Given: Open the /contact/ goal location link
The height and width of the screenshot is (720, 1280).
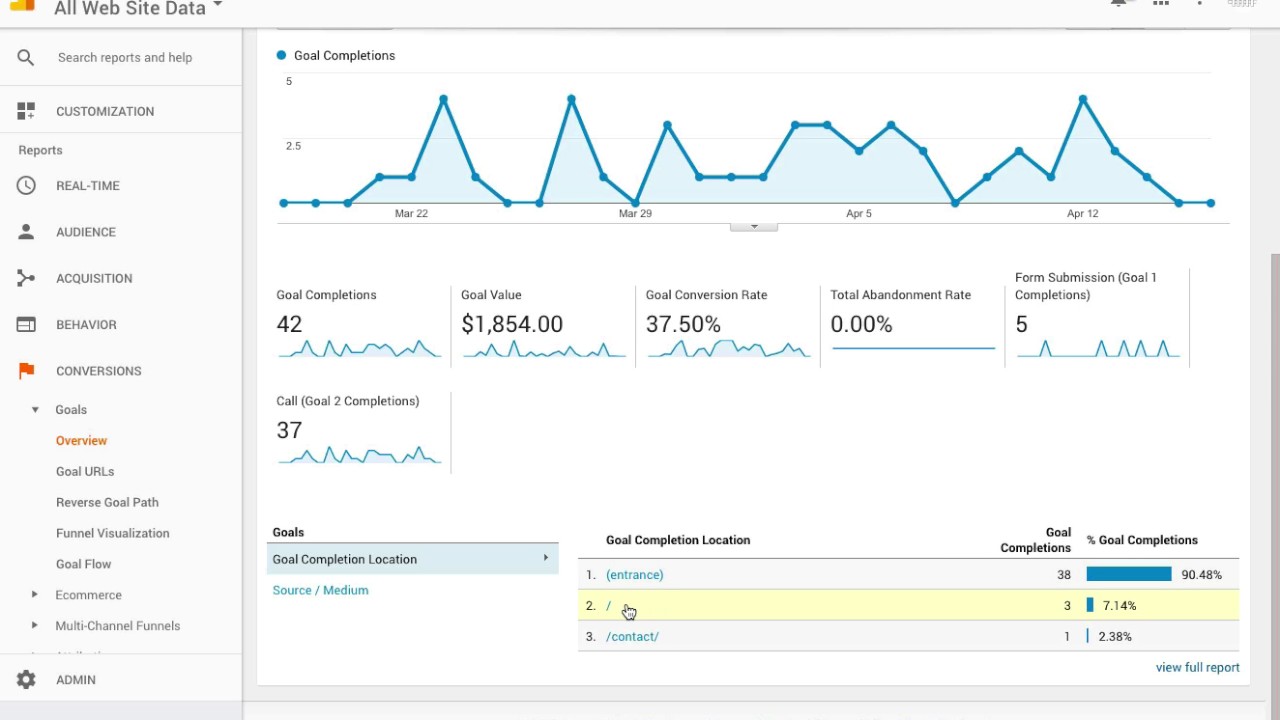Looking at the screenshot, I should [x=632, y=636].
